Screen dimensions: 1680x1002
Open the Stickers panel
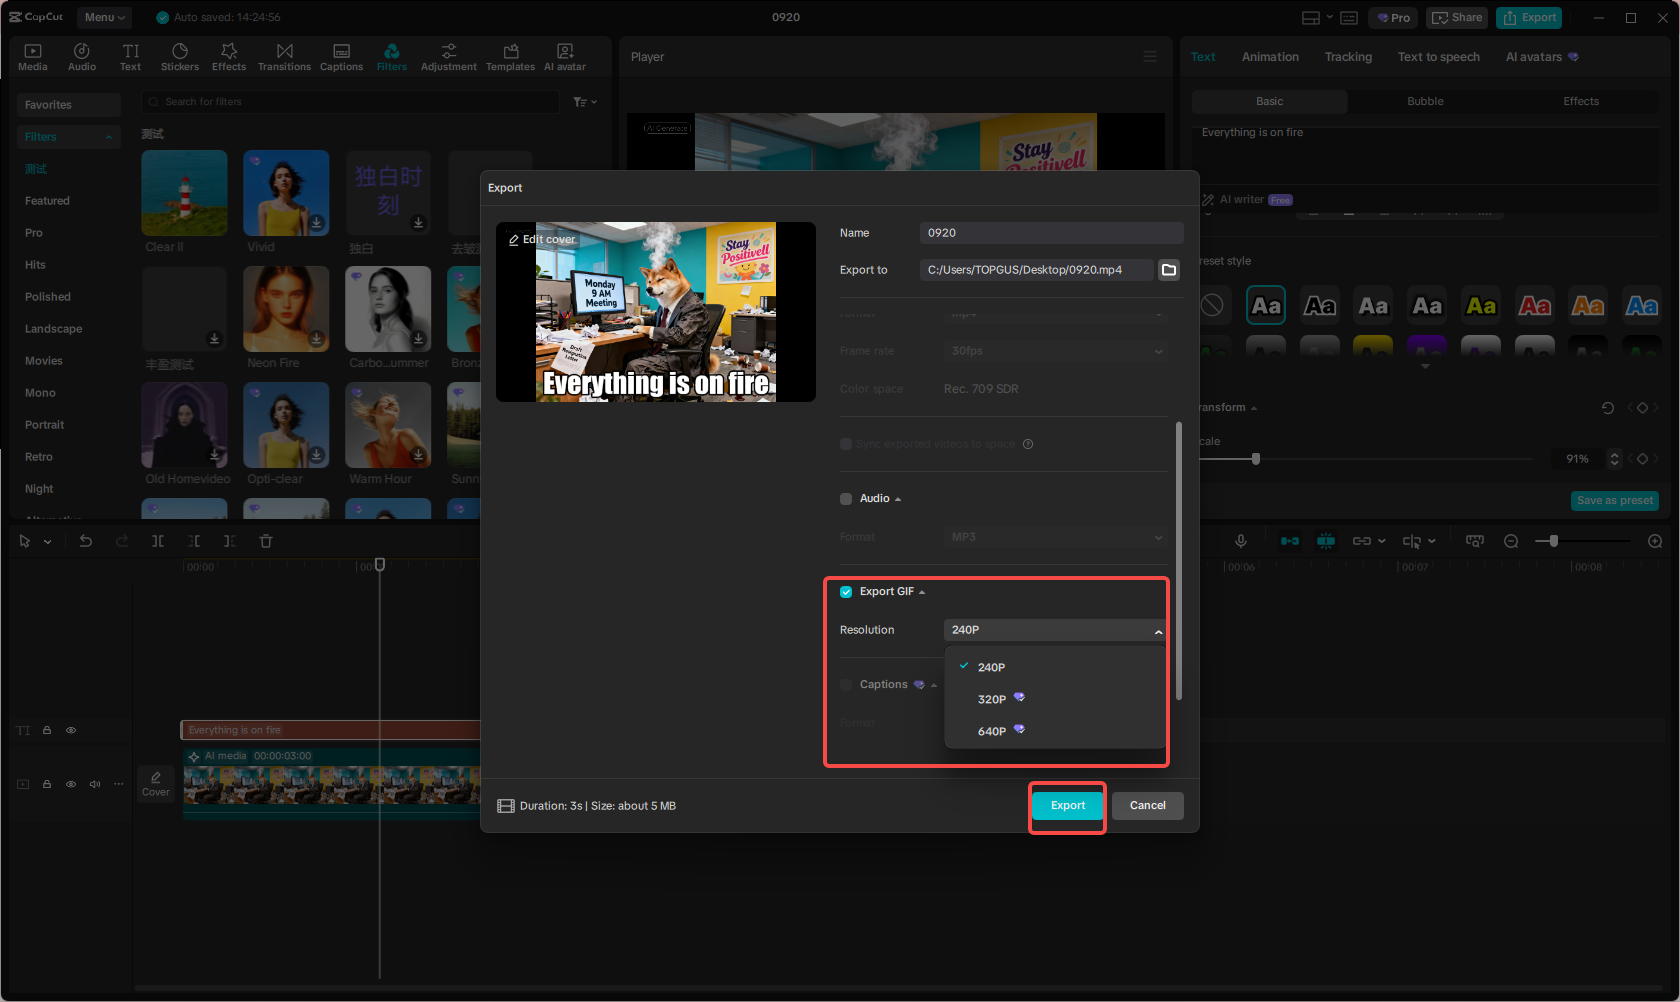coord(180,57)
